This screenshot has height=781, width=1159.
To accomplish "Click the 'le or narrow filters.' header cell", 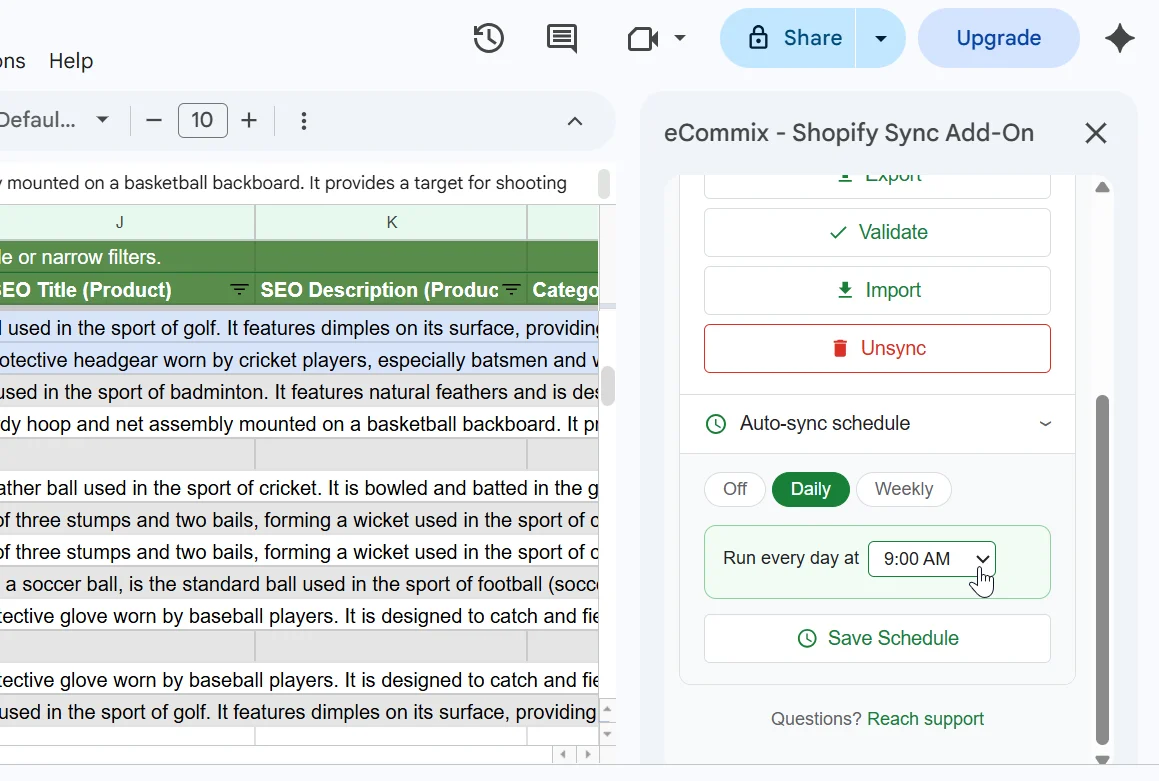I will 127,257.
